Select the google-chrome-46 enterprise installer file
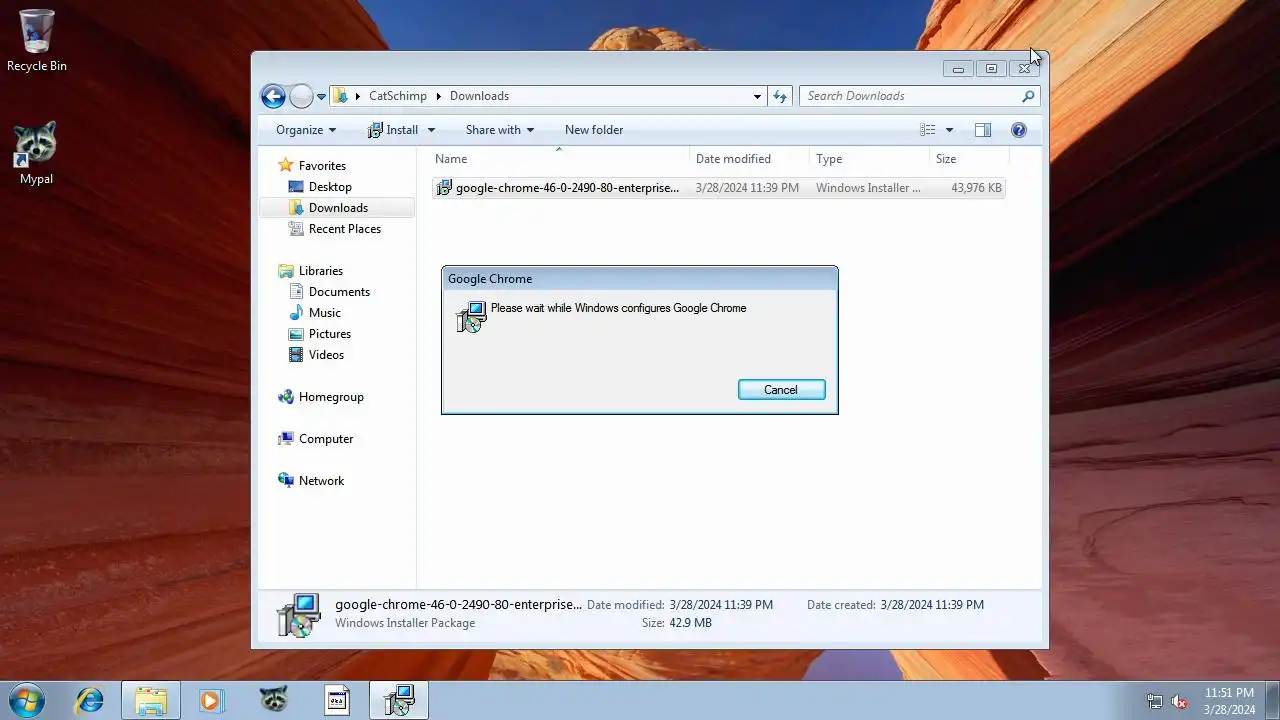Image resolution: width=1280 pixels, height=720 pixels. [x=718, y=188]
